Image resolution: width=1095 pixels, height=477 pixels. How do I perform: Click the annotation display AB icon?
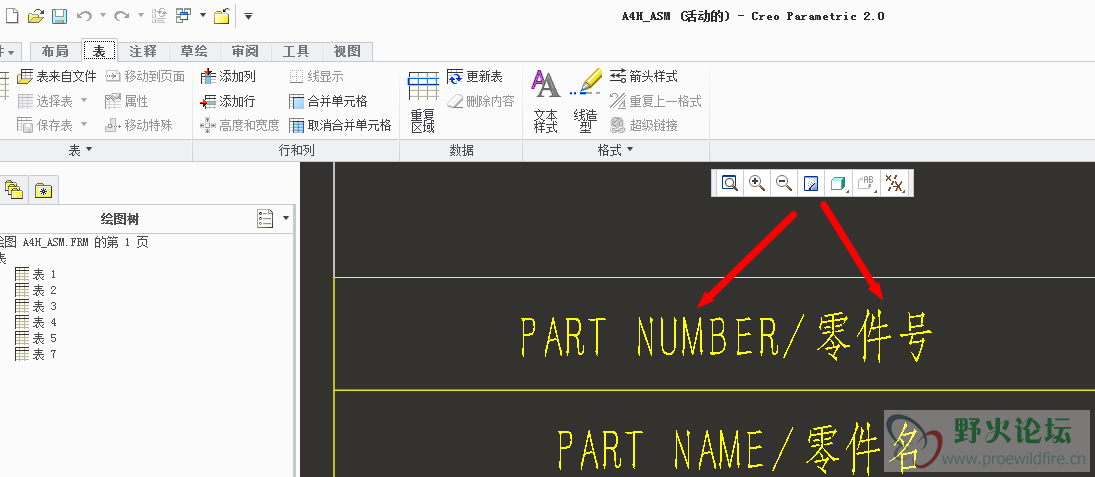pyautogui.click(x=866, y=183)
